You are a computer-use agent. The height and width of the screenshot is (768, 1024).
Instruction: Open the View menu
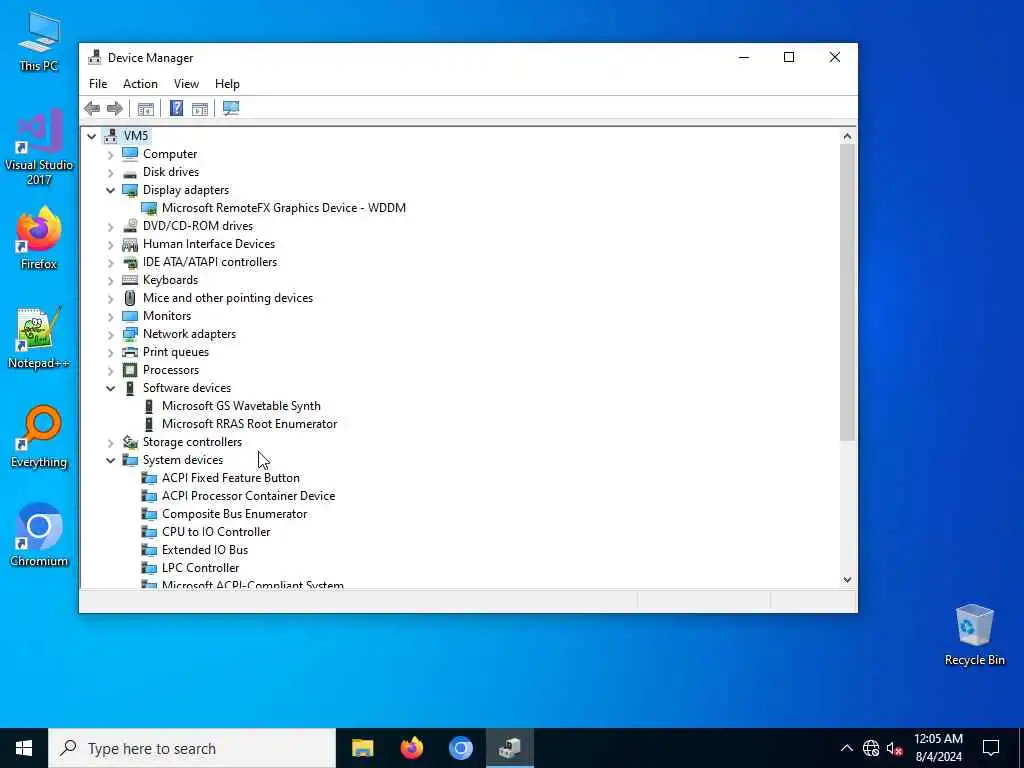click(x=186, y=84)
